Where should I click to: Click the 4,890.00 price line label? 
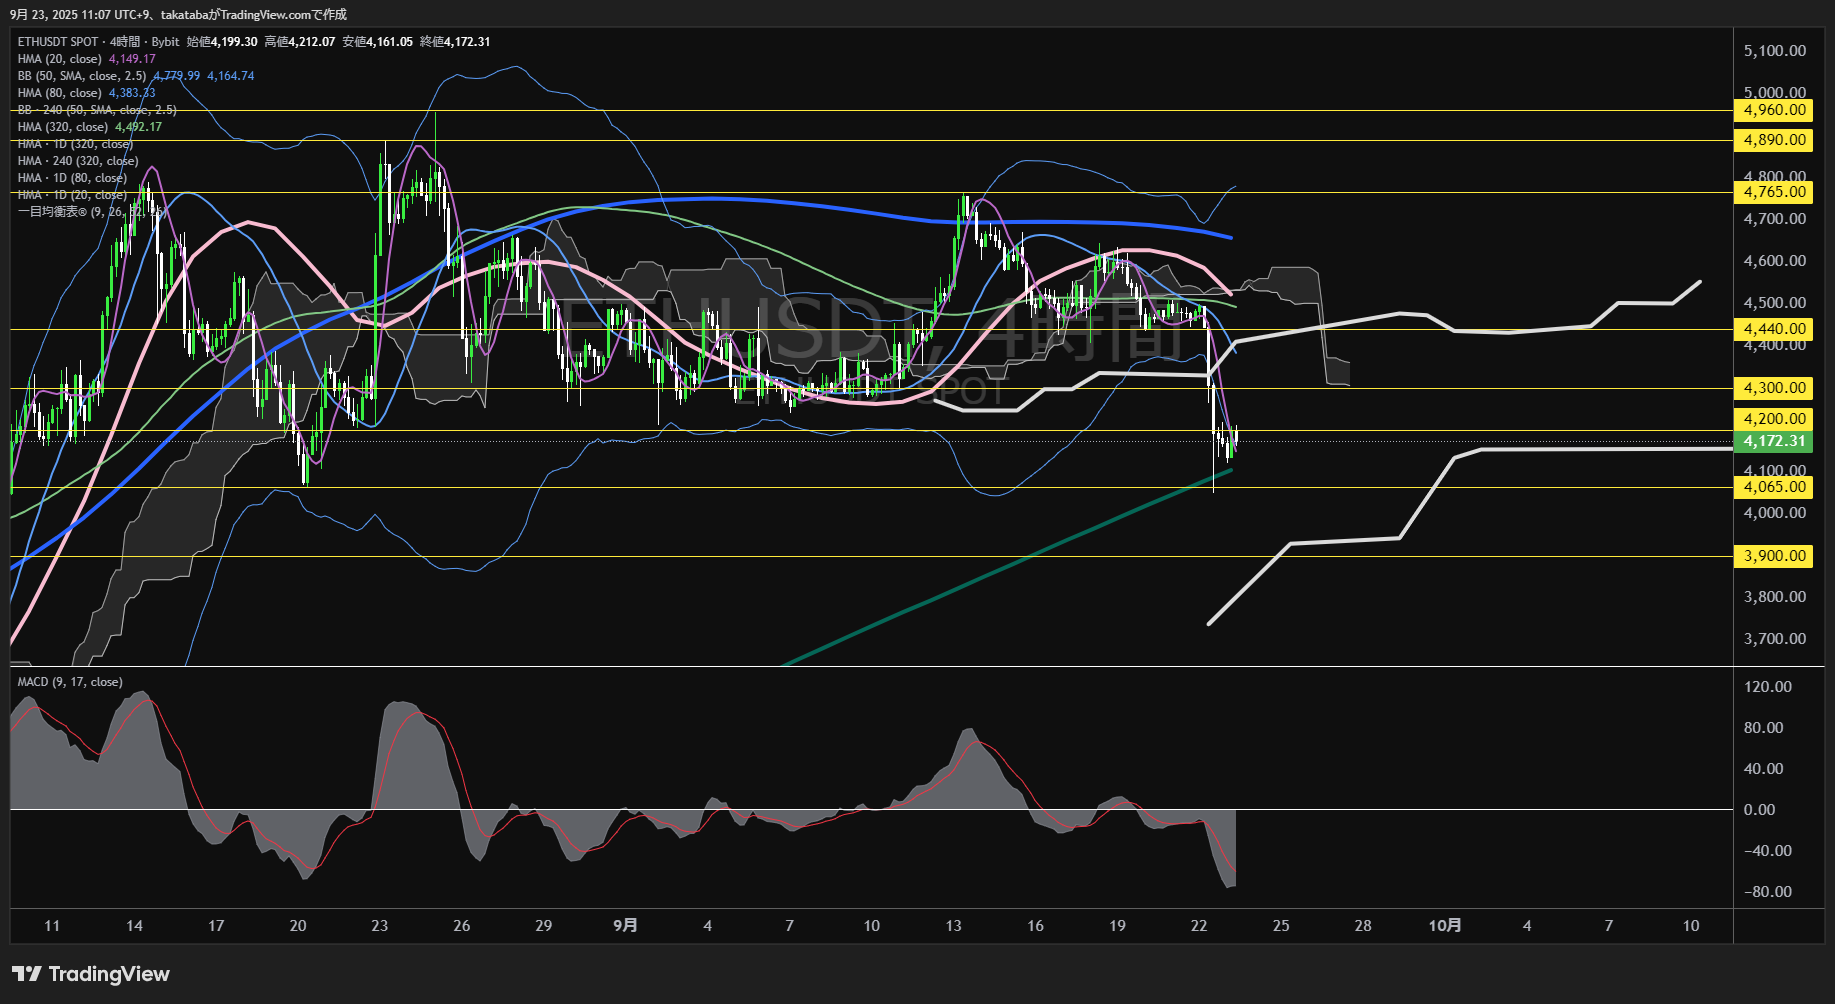tap(1774, 140)
